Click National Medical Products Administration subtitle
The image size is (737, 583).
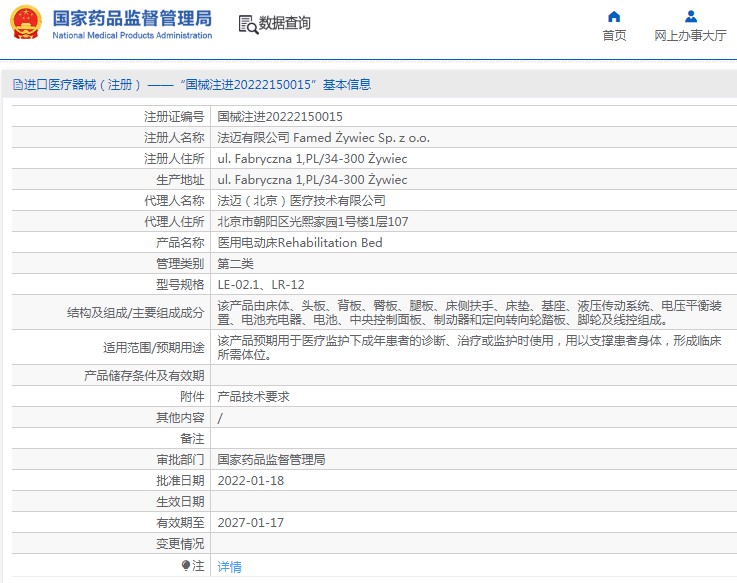(131, 35)
